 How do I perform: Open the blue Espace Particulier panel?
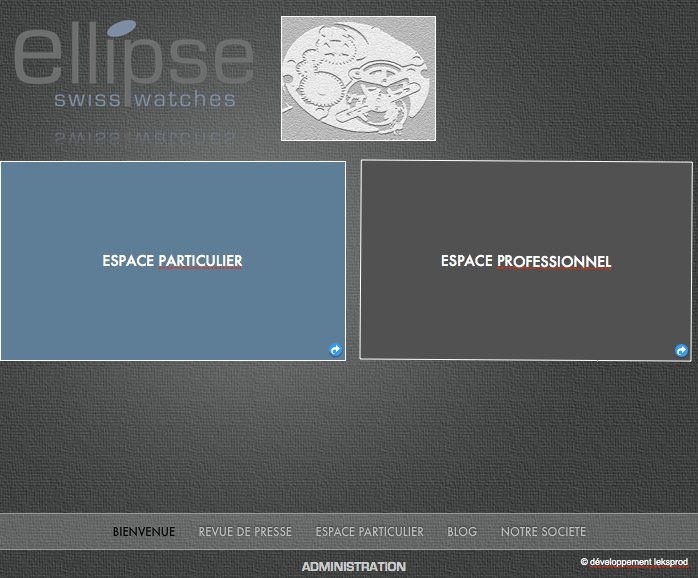coord(173,261)
